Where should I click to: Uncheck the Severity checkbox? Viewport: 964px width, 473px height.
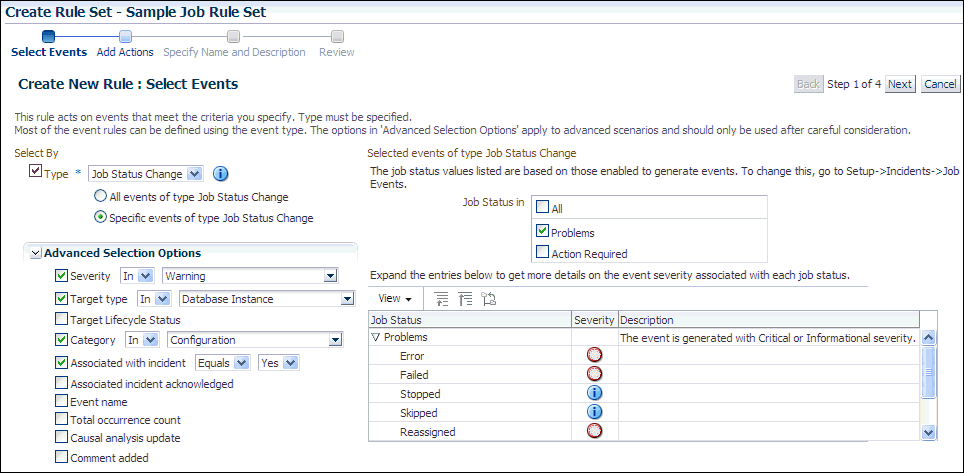[61, 276]
